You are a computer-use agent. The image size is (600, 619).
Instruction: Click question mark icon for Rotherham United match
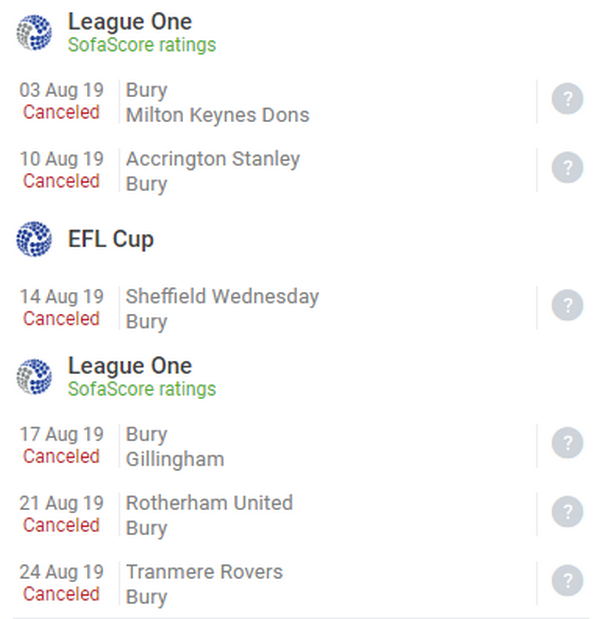[x=567, y=512]
